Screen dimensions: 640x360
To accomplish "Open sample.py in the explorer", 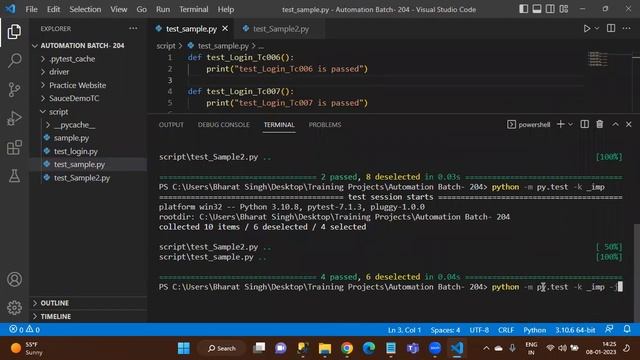I will [x=71, y=138].
